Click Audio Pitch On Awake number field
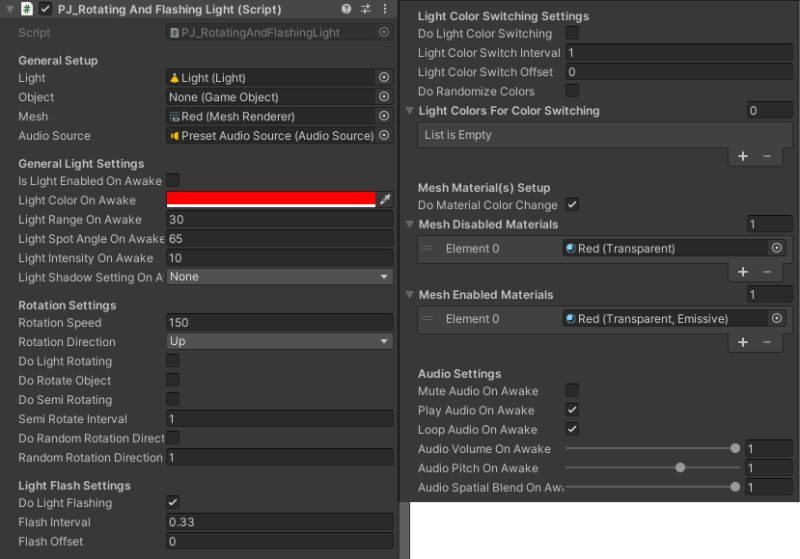This screenshot has width=800, height=559. [769, 468]
